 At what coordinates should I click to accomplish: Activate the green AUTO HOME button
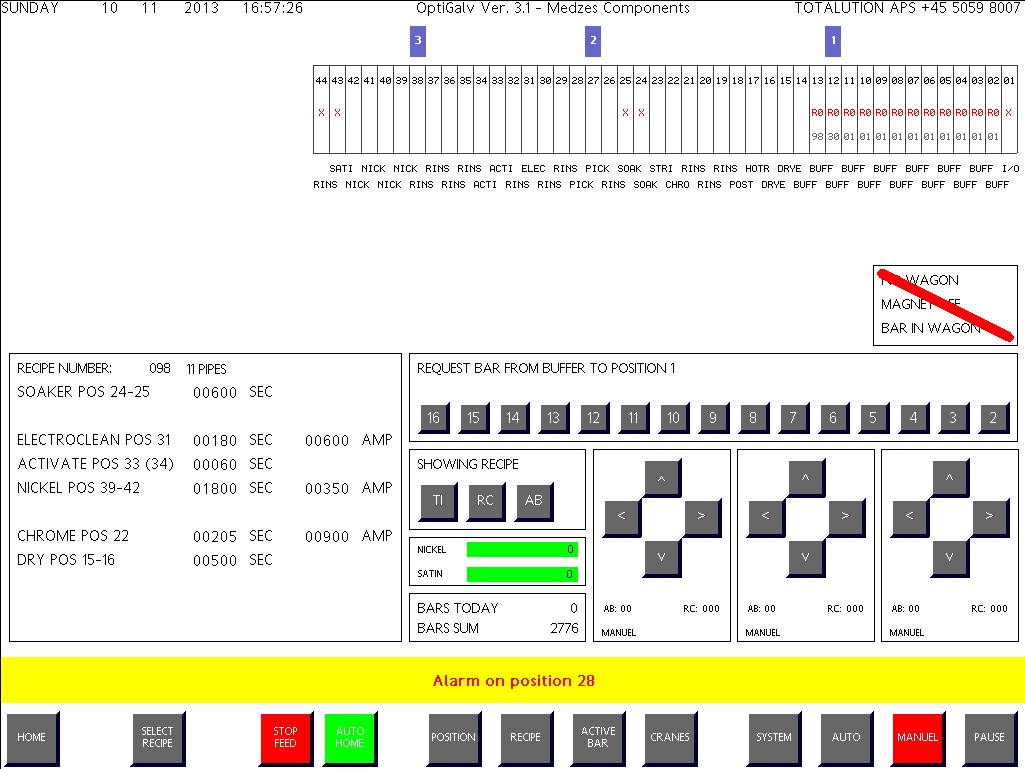pos(350,738)
